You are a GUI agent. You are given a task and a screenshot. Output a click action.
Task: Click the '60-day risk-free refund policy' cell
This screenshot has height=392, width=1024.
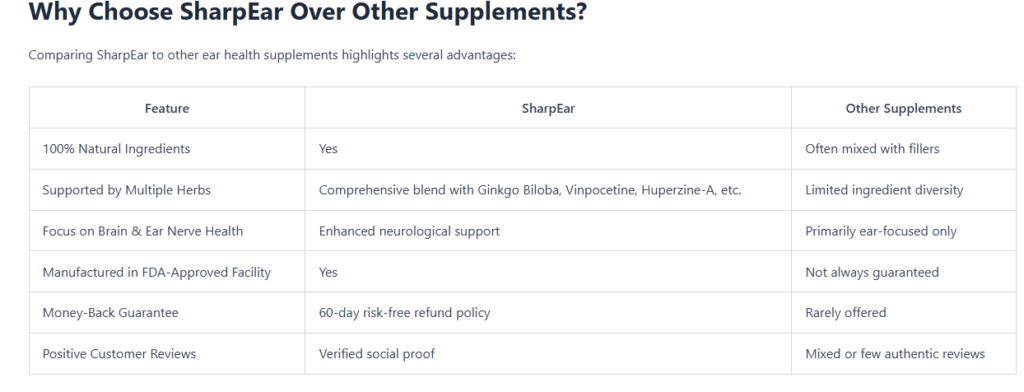click(x=548, y=313)
